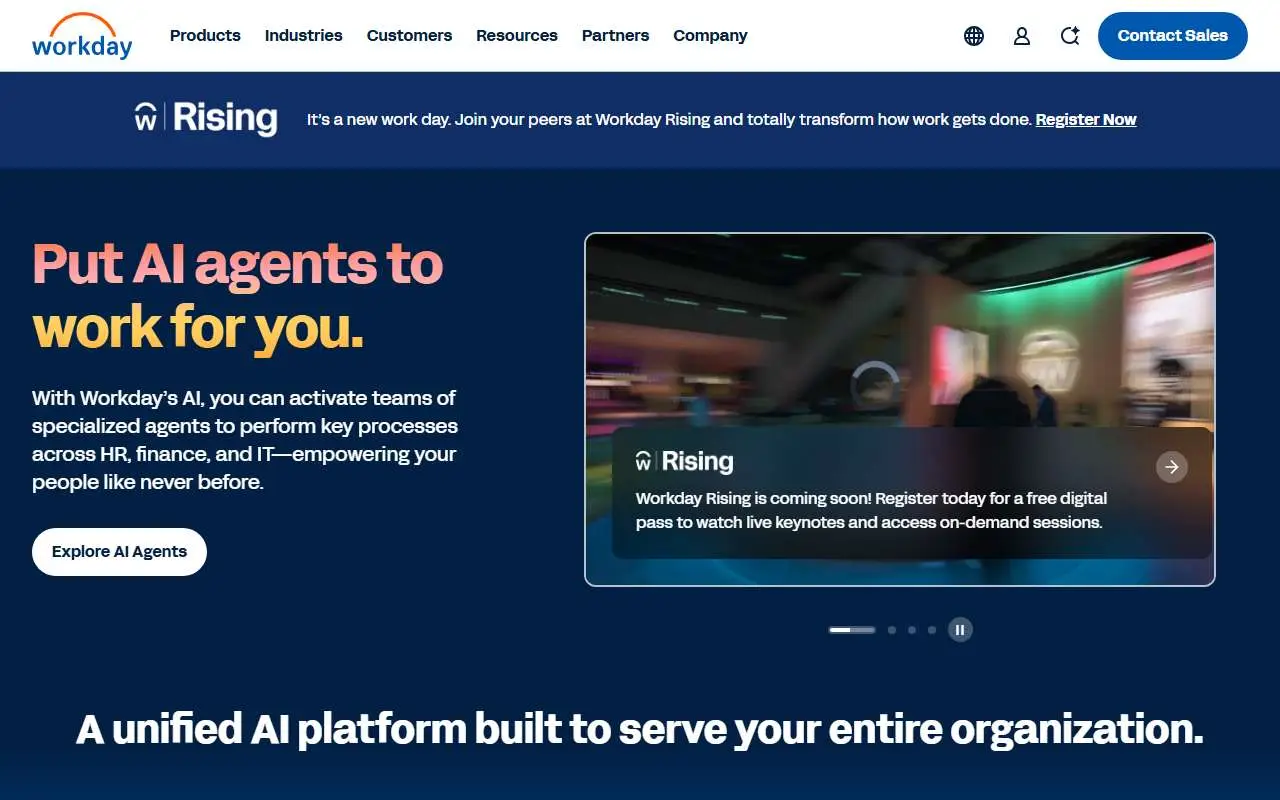
Task: Click the Workday logo
Action: click(82, 36)
